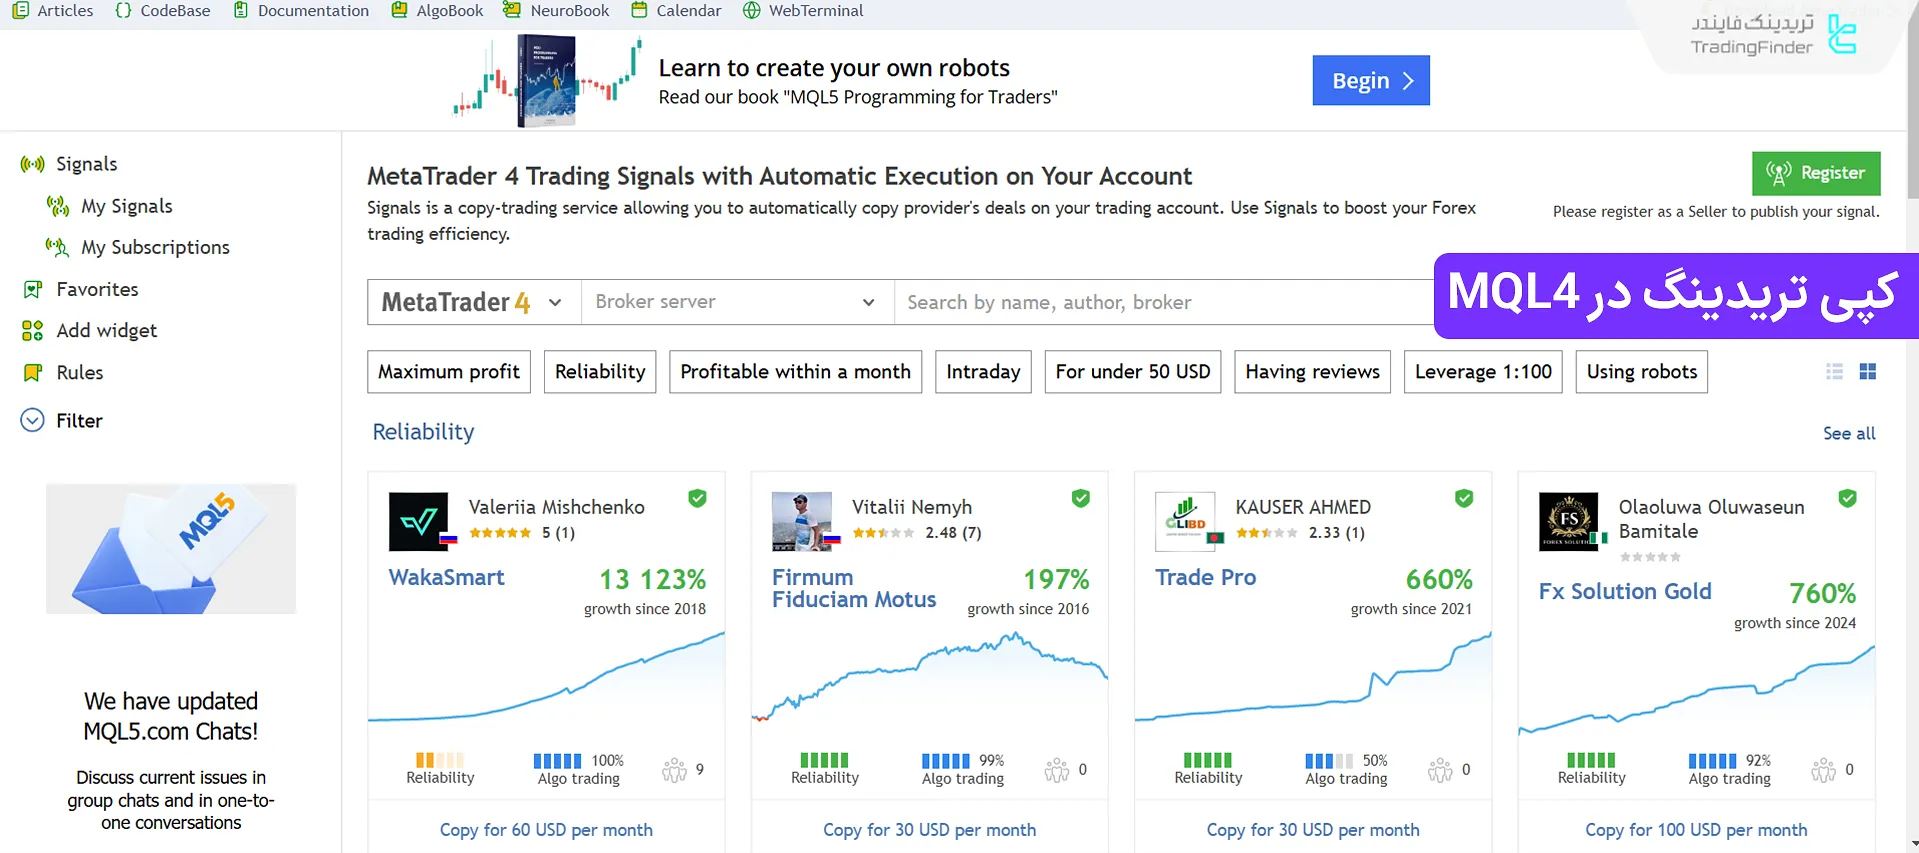Toggle the Reliability filter chip
The width and height of the screenshot is (1919, 853).
tap(600, 372)
